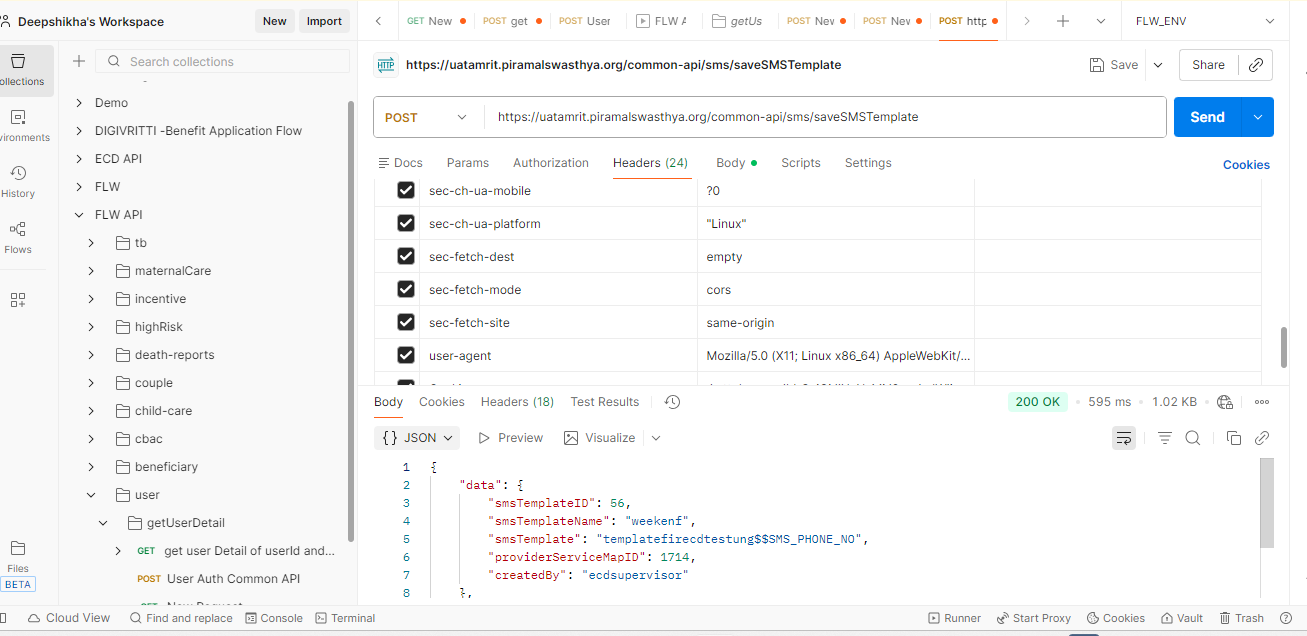
Task: Click the response history clock icon
Action: [x=672, y=402]
